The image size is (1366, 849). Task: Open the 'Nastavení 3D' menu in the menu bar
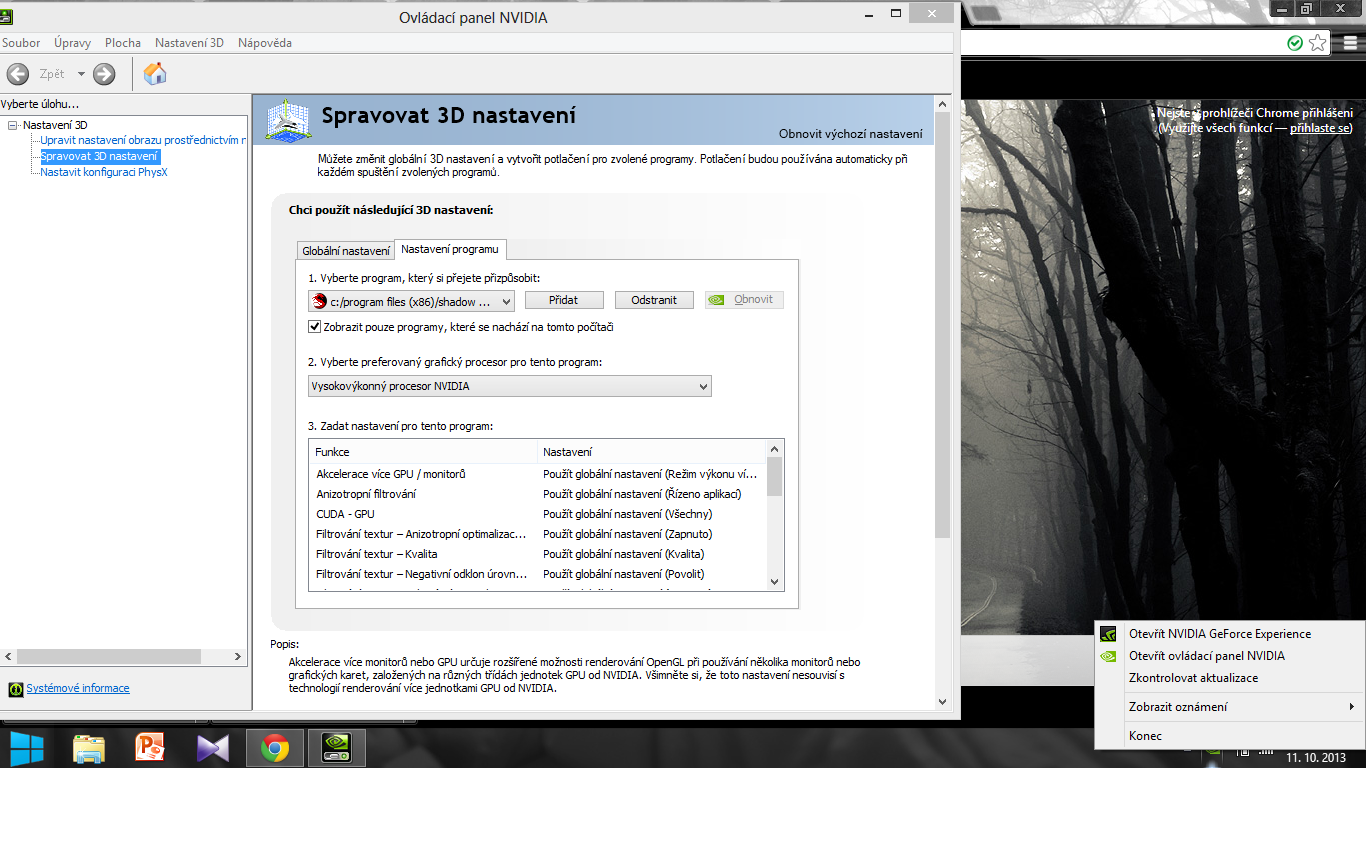point(189,43)
